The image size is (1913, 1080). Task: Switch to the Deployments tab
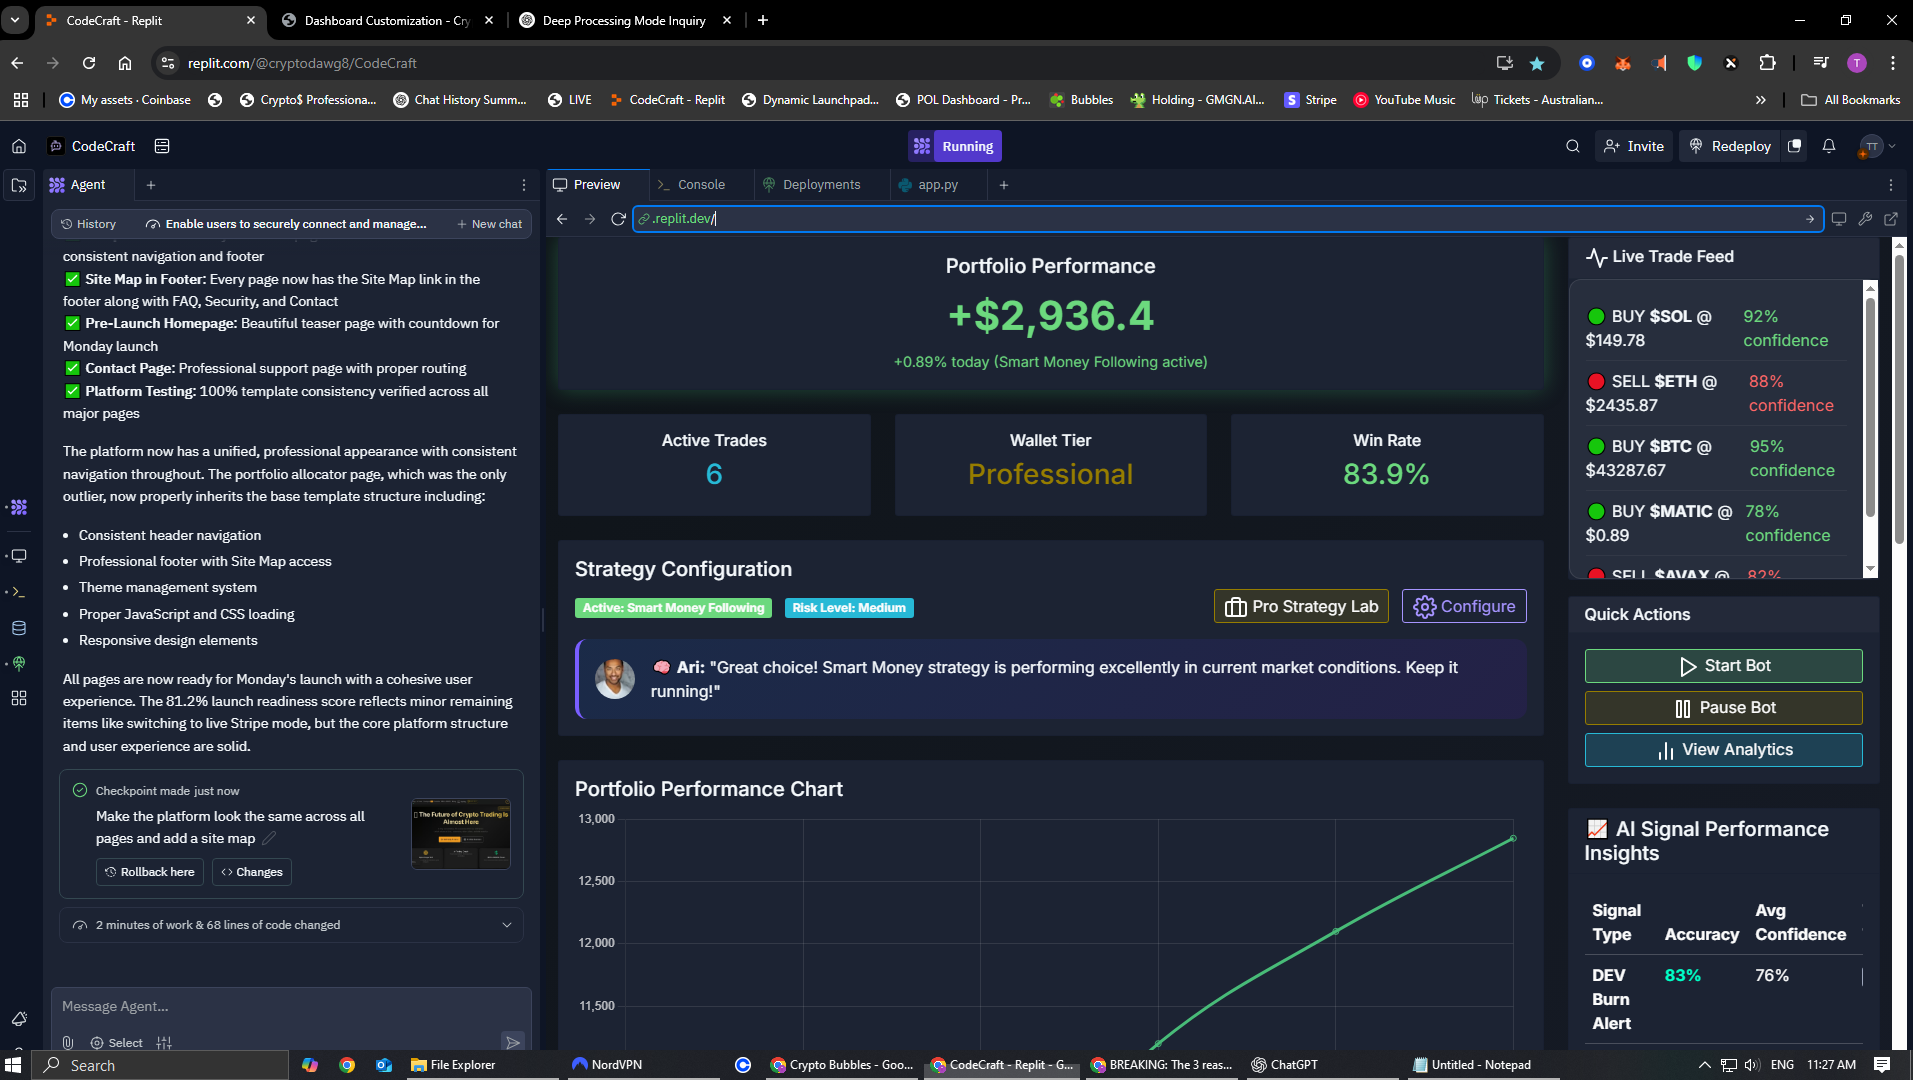pyautogui.click(x=811, y=185)
